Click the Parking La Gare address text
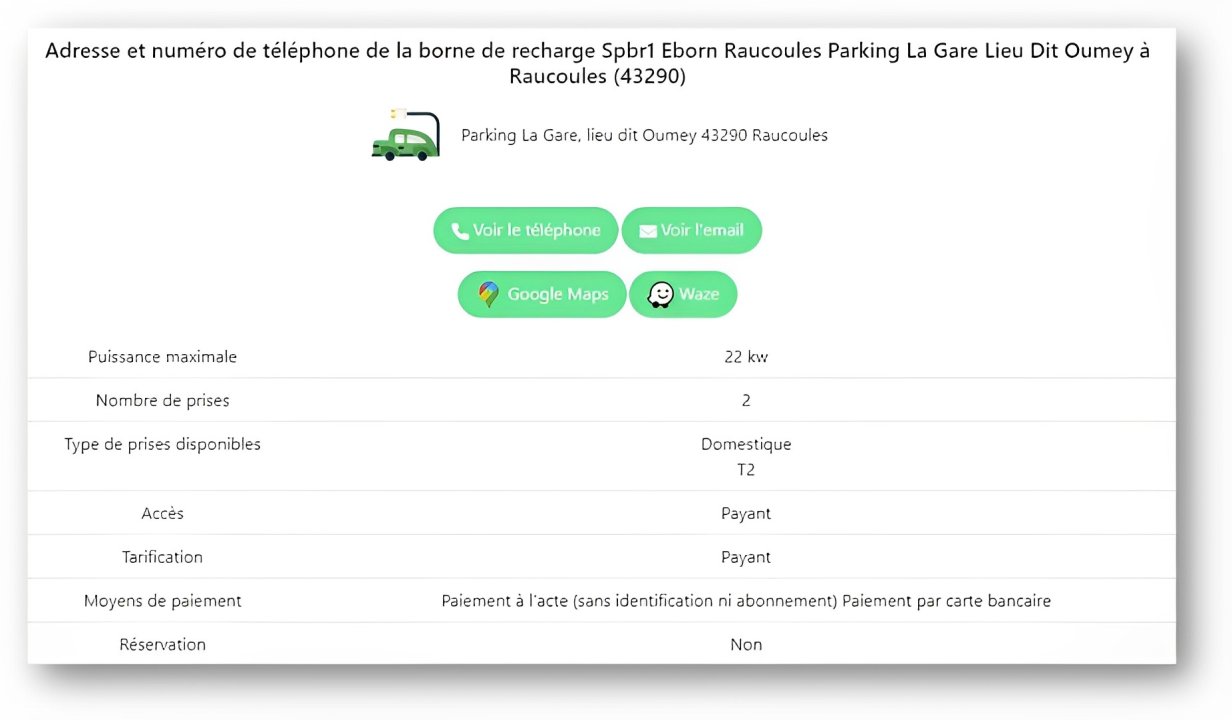Image resolution: width=1232 pixels, height=720 pixels. pyautogui.click(x=644, y=135)
